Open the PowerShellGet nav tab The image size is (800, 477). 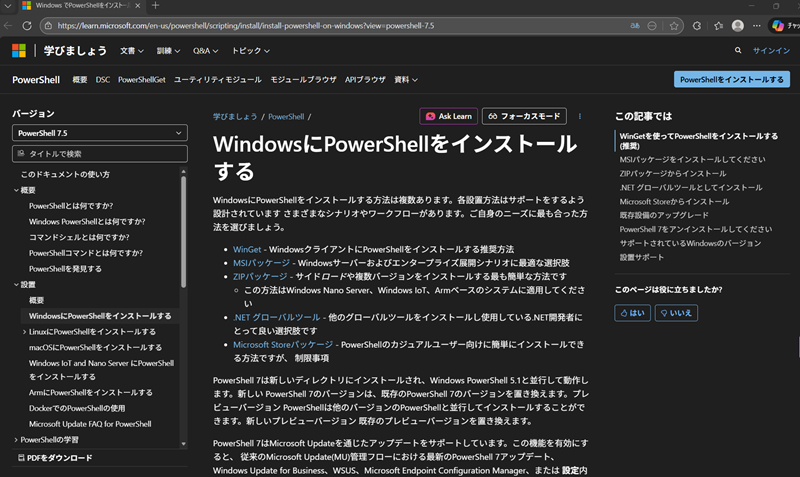141,79
